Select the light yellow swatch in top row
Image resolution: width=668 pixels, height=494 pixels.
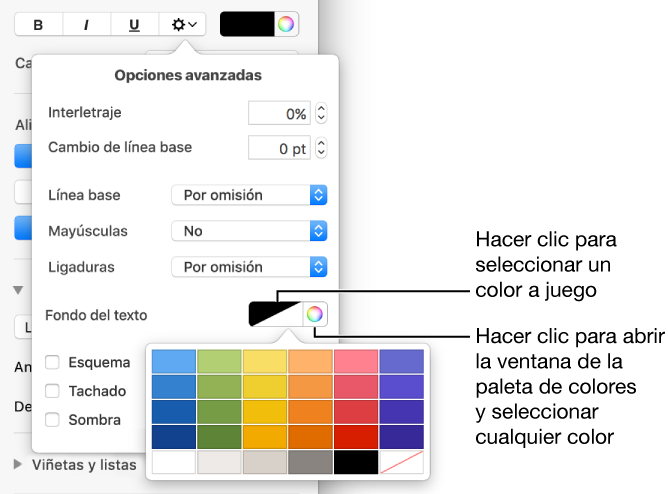click(265, 362)
